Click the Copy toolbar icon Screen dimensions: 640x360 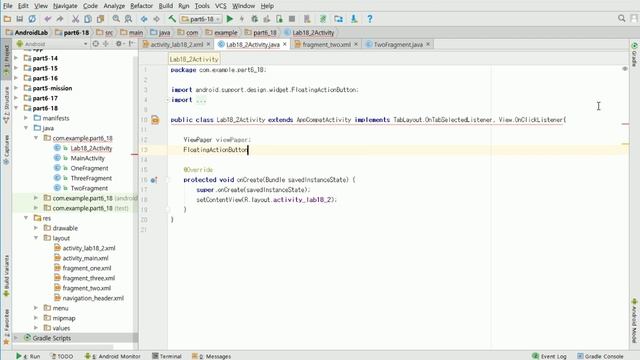(88, 19)
